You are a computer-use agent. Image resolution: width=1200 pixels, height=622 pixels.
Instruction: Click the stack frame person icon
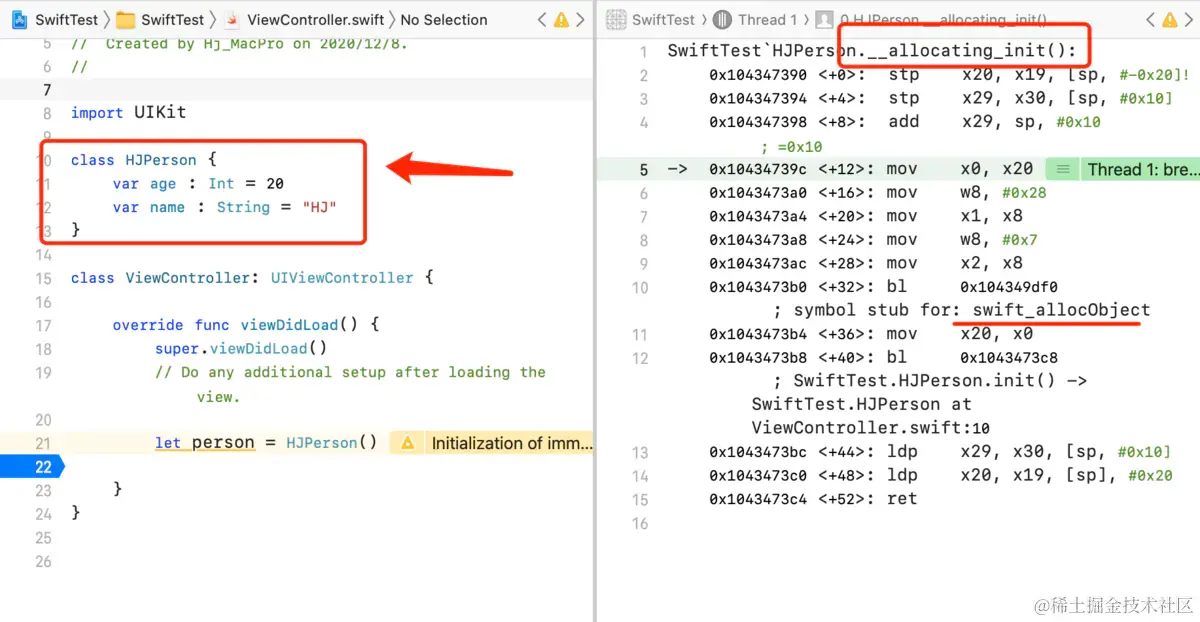pos(824,20)
